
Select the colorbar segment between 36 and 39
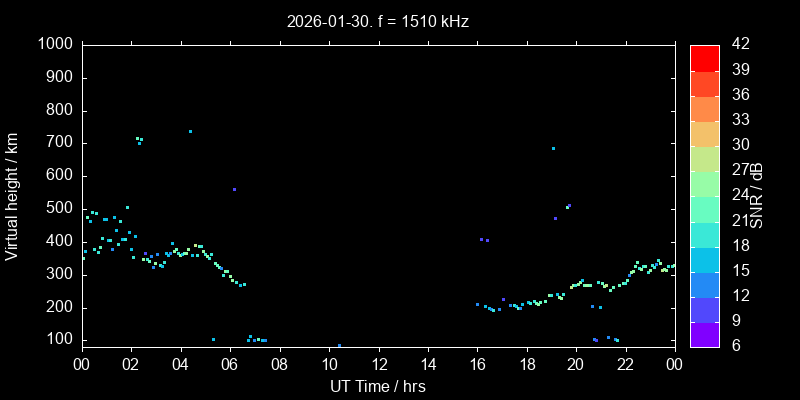[704, 83]
